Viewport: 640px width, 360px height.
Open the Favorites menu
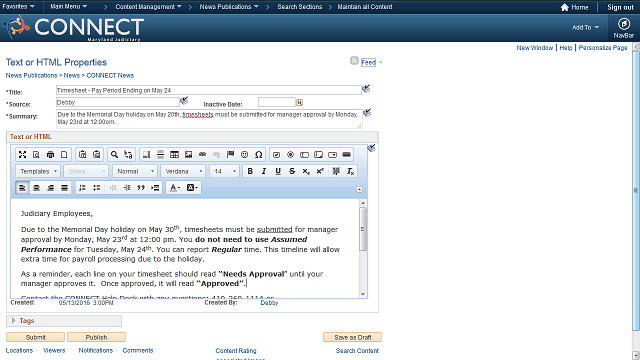click(x=18, y=7)
